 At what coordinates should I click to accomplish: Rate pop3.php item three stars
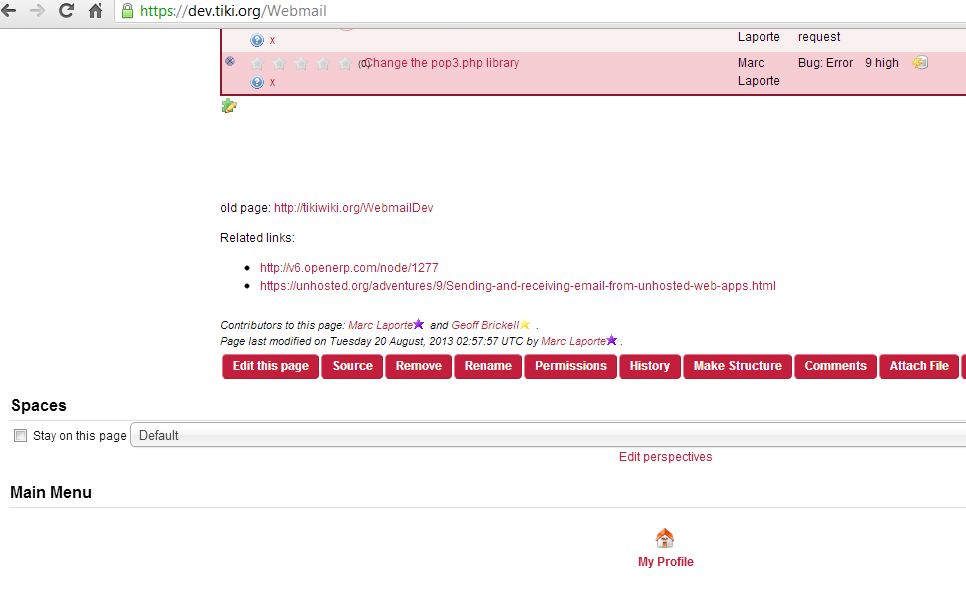tap(301, 63)
